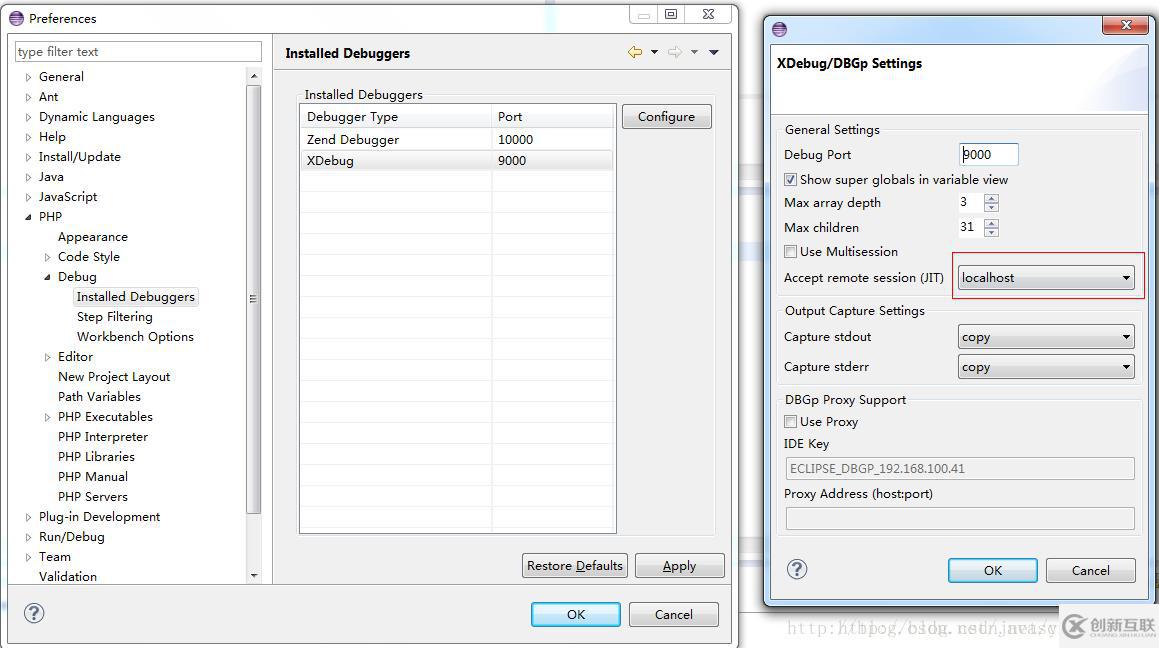Expand the Install/Update node
This screenshot has height=648, width=1159.
pyautogui.click(x=28, y=157)
